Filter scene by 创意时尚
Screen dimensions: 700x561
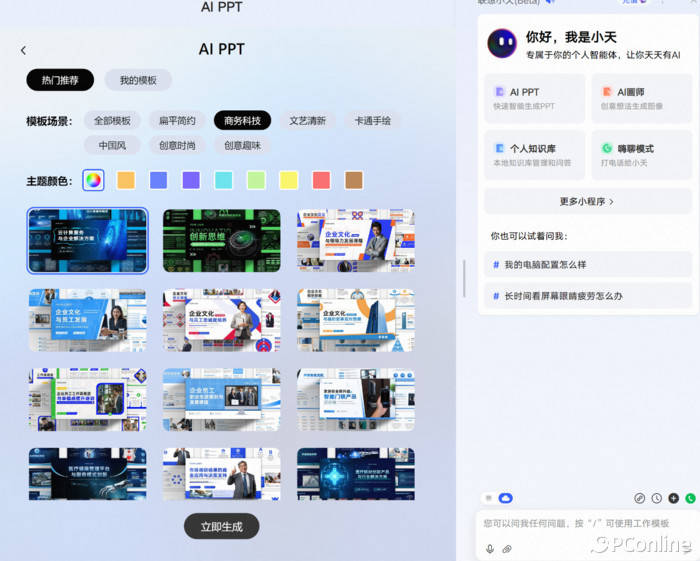[177, 145]
